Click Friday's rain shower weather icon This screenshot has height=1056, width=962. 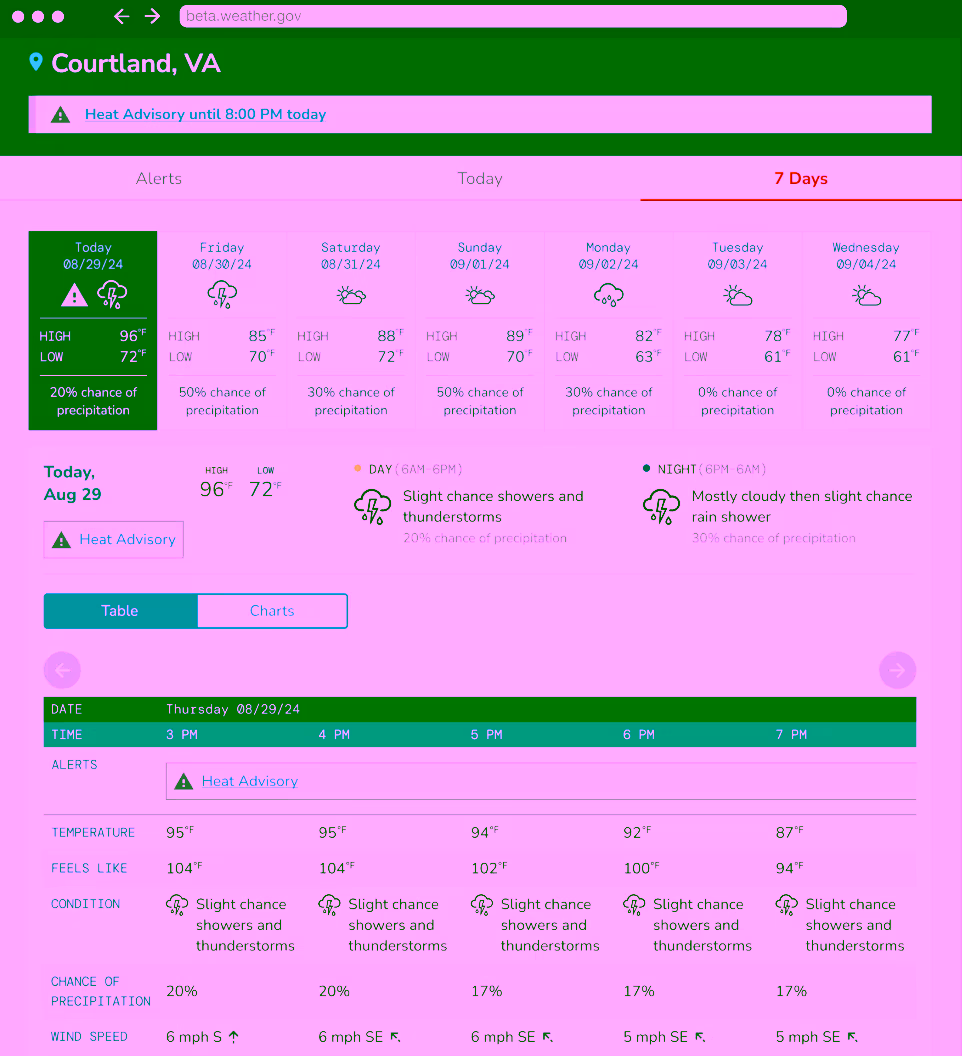point(222,295)
